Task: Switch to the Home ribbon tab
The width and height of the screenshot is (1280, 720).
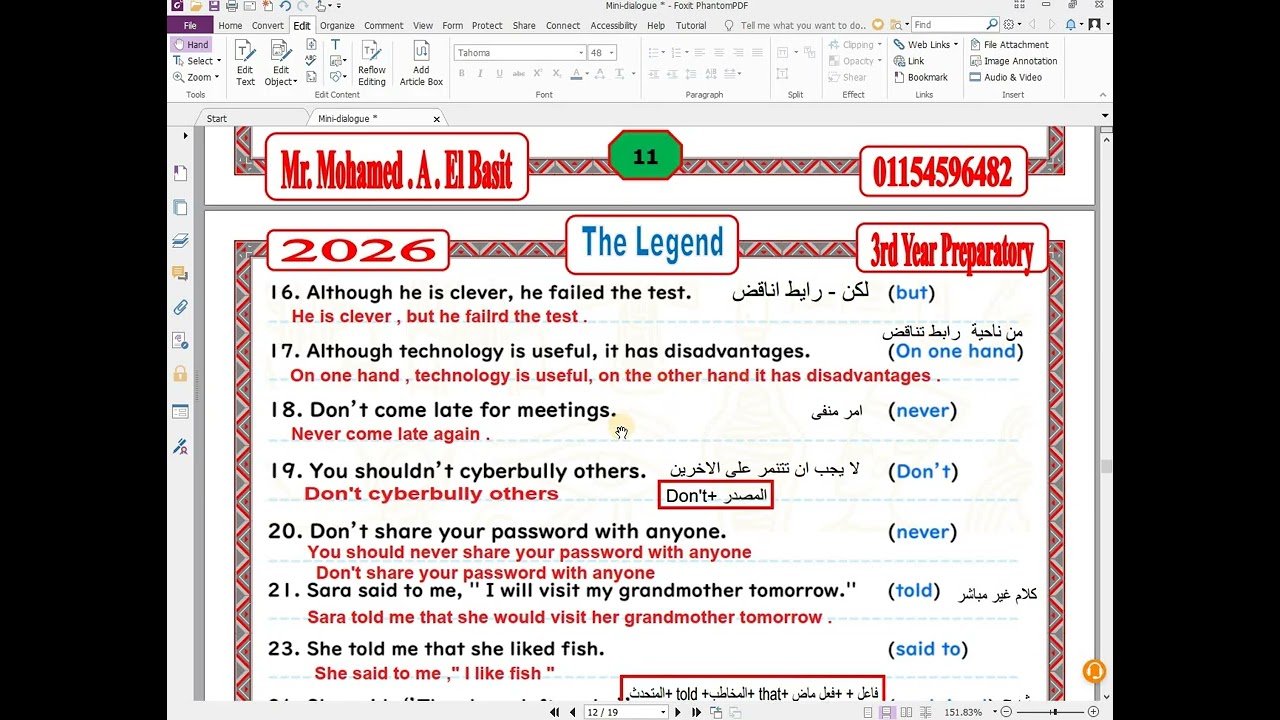Action: (230, 25)
